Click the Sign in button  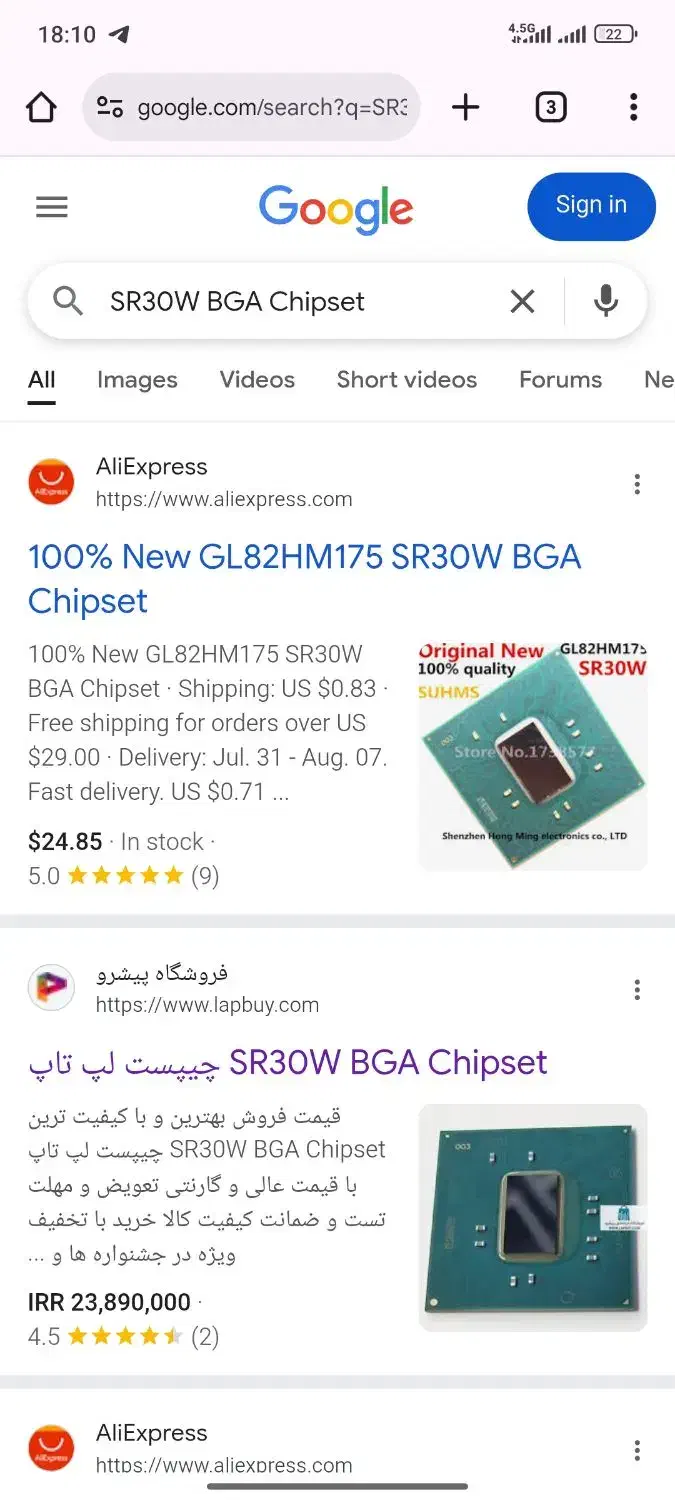coord(591,206)
